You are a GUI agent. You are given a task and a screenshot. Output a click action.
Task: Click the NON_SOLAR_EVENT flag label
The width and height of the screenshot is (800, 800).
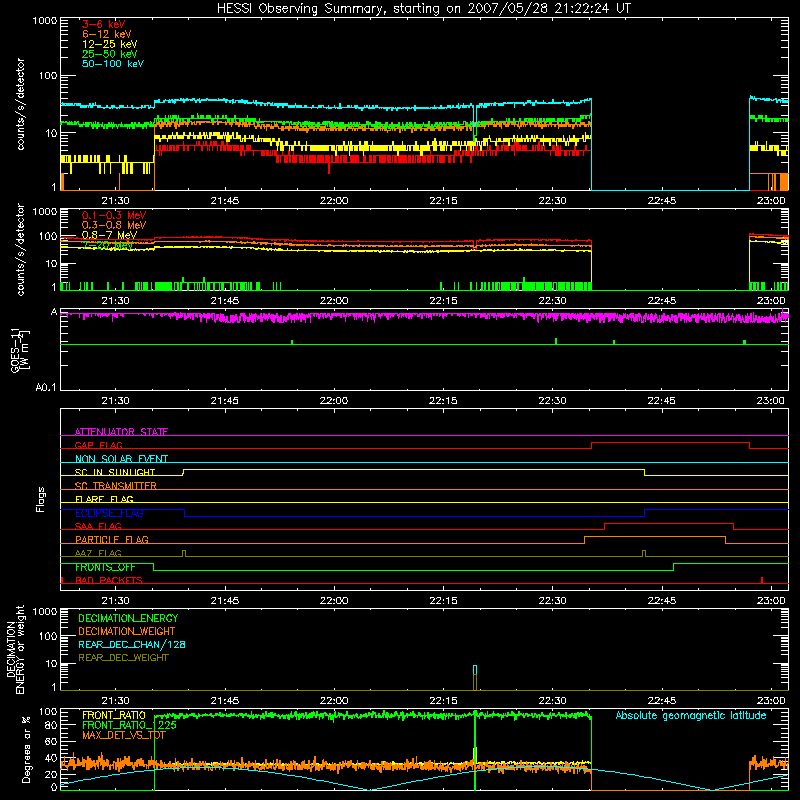(121, 459)
